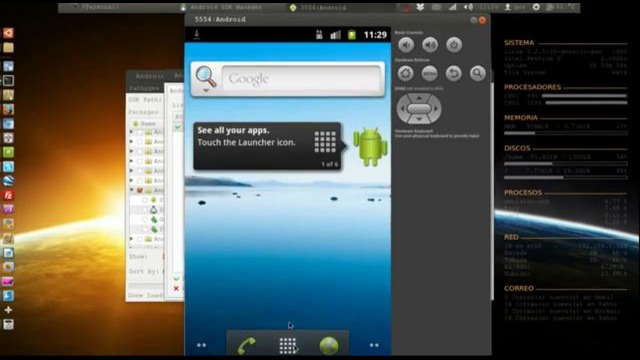Open the browser globe icon on the phone
The width and height of the screenshot is (640, 360).
click(329, 346)
